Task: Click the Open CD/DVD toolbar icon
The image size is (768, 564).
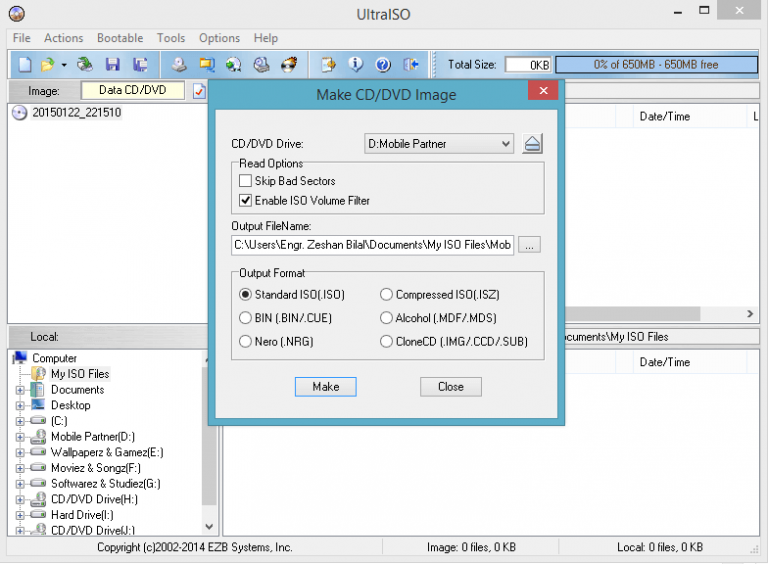Action: point(85,64)
